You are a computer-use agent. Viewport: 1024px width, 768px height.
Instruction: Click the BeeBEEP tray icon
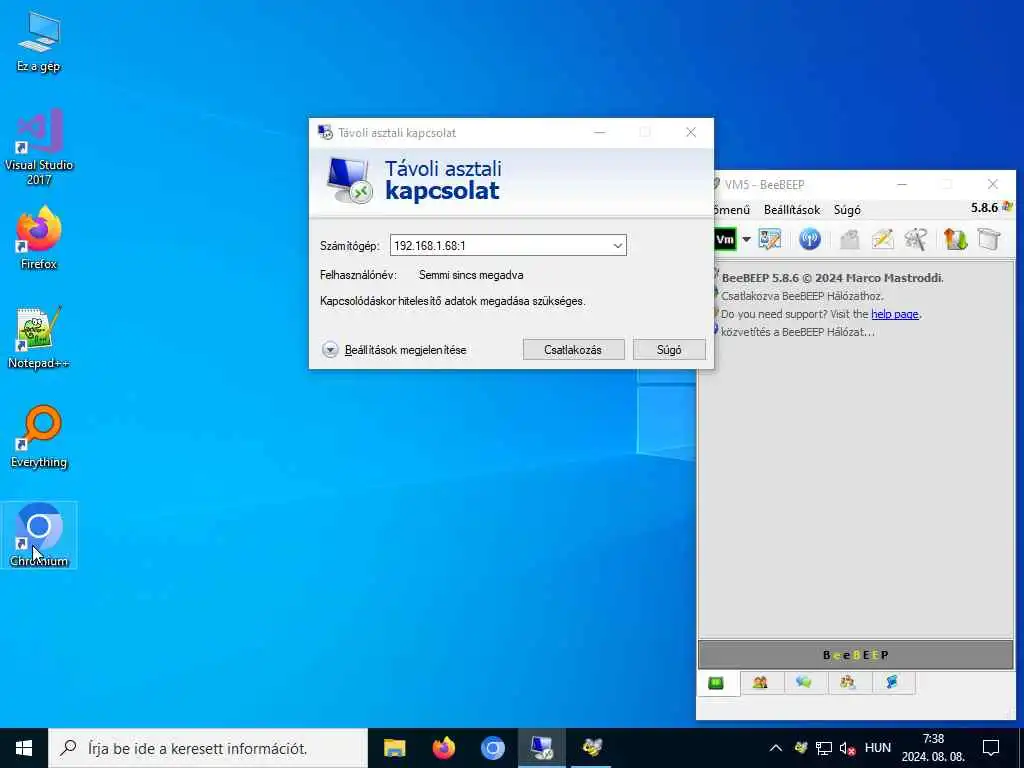point(801,748)
